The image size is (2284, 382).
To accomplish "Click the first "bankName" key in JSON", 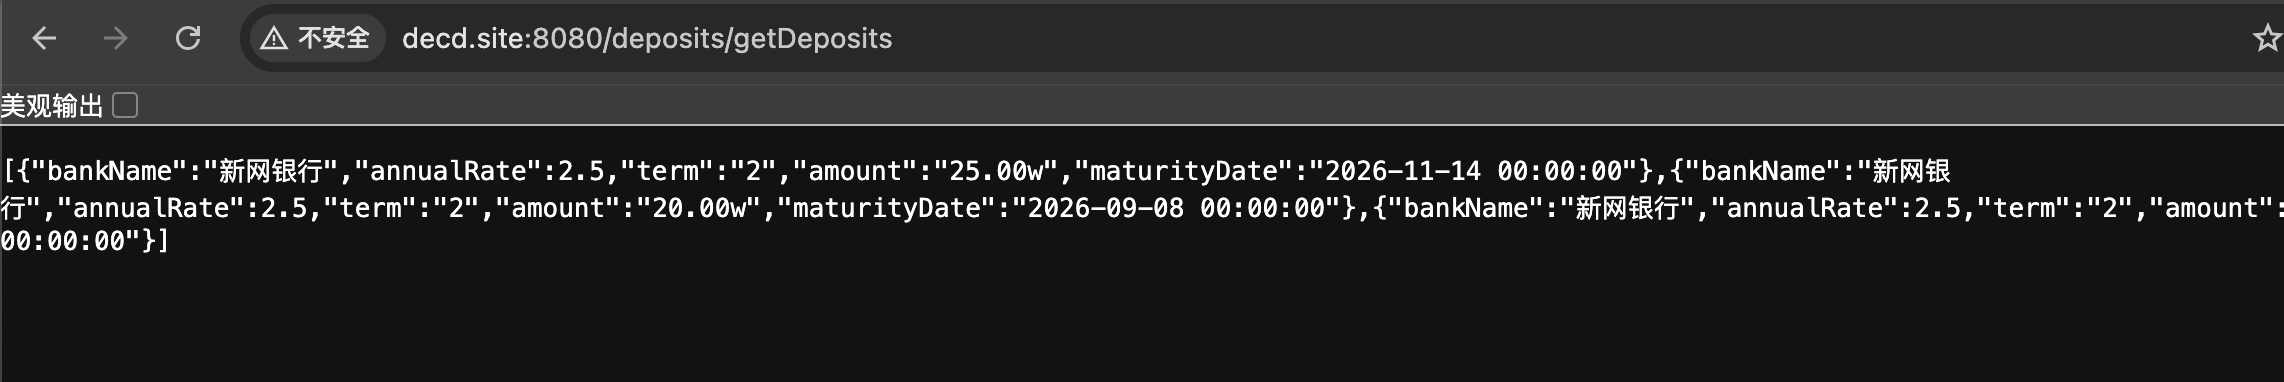I will (109, 171).
